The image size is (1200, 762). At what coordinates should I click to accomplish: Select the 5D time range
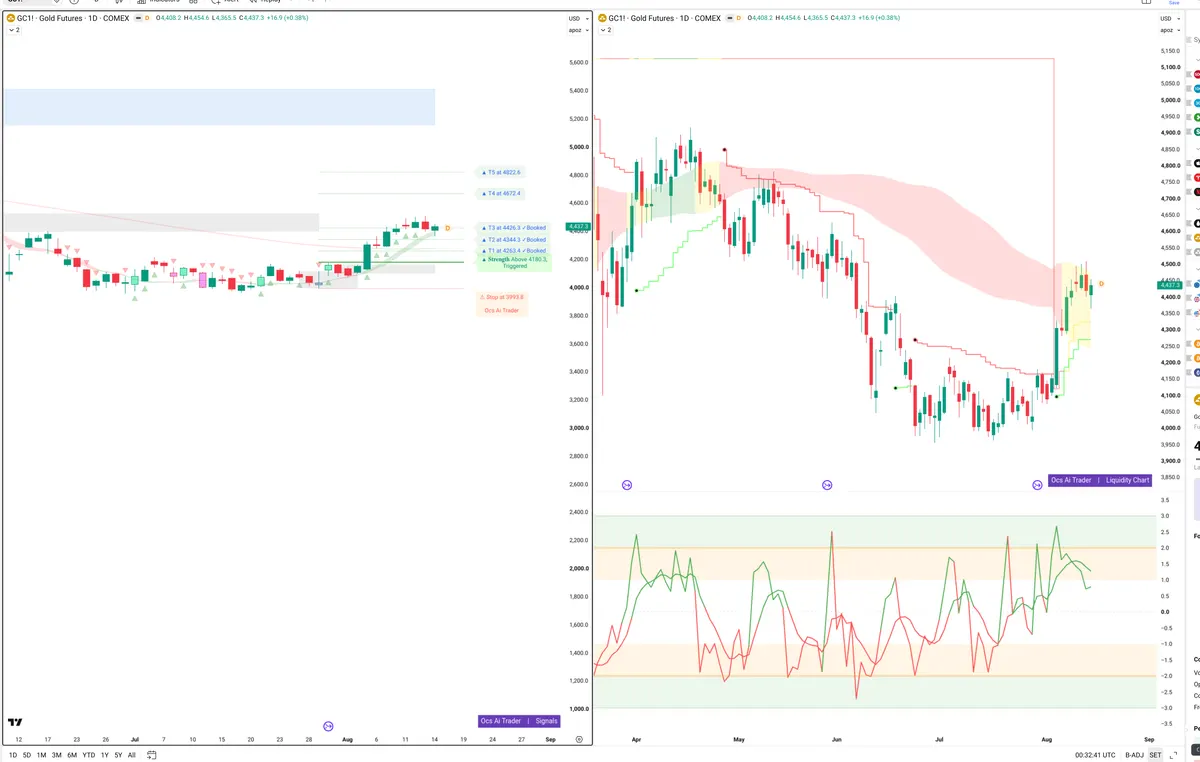27,755
